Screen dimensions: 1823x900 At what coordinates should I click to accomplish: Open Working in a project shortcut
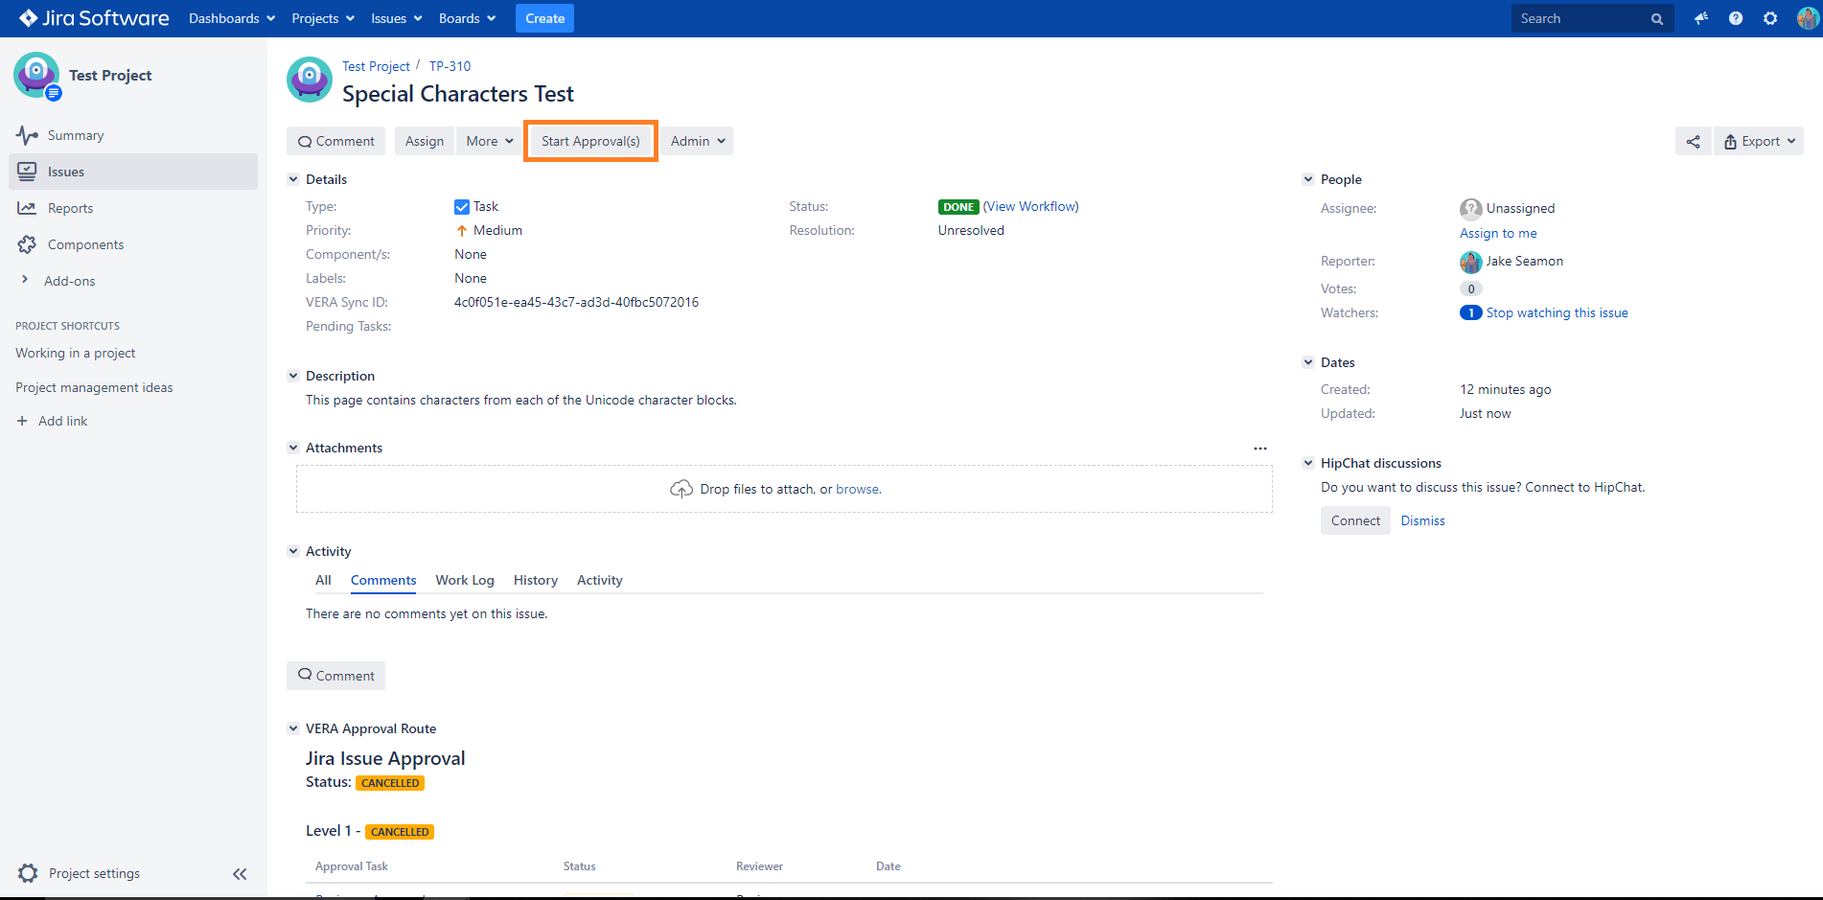click(75, 353)
